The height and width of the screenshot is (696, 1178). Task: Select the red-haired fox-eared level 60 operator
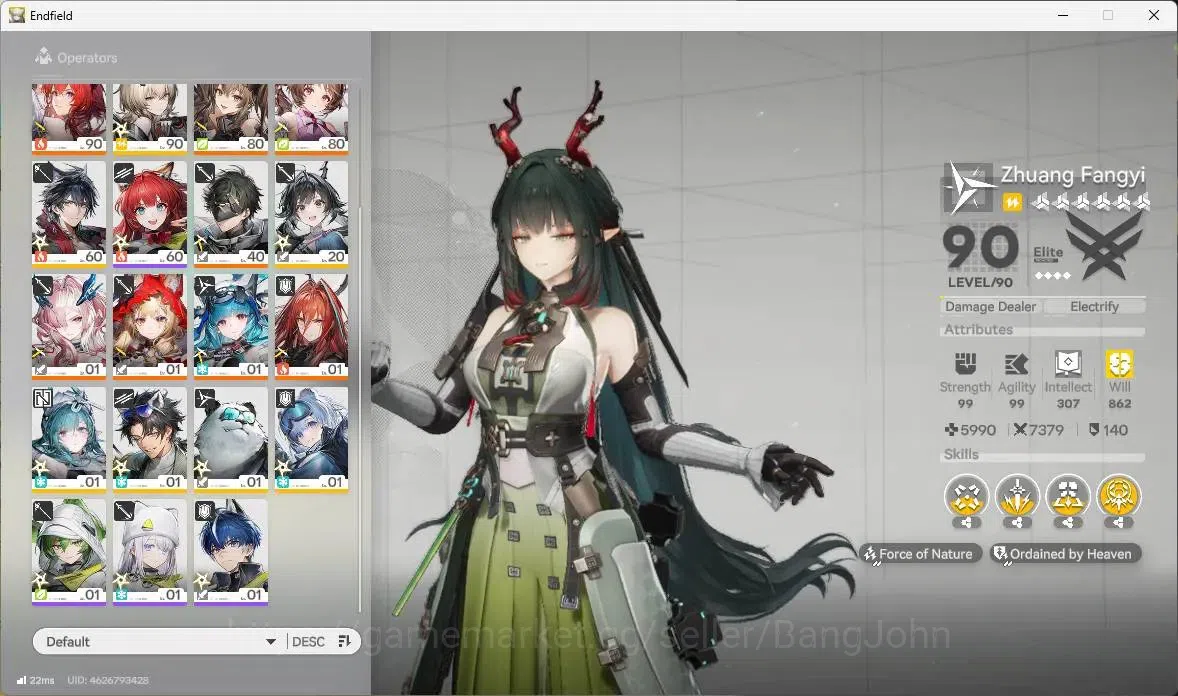tap(150, 213)
